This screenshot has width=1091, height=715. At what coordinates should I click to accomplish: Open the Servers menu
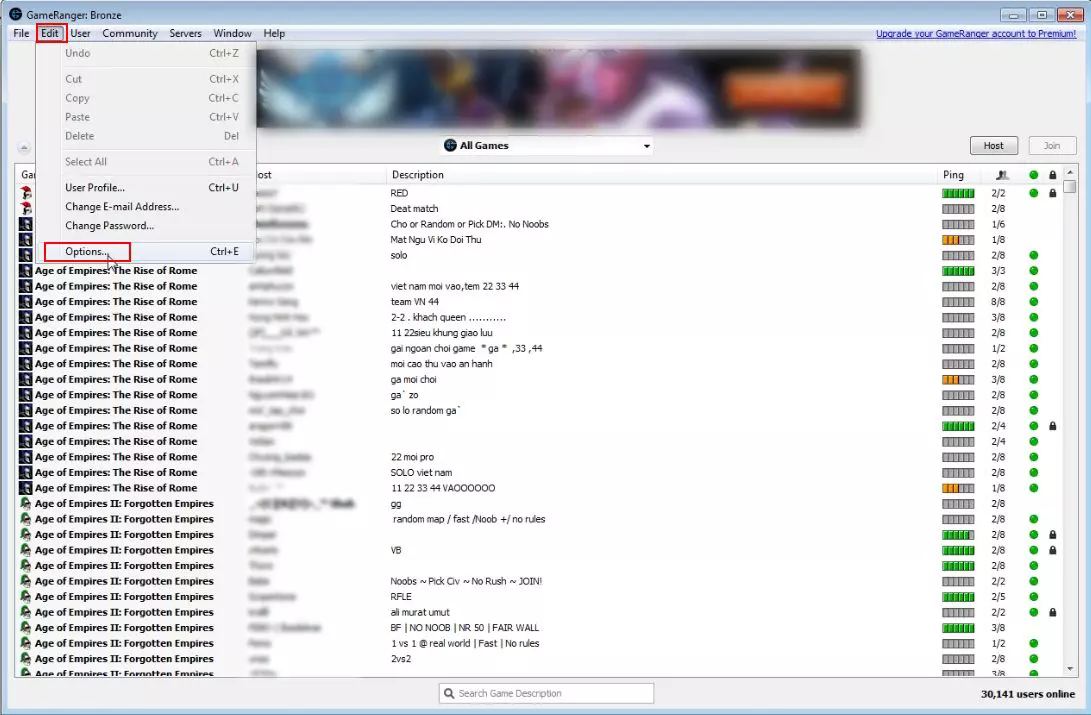pos(185,33)
